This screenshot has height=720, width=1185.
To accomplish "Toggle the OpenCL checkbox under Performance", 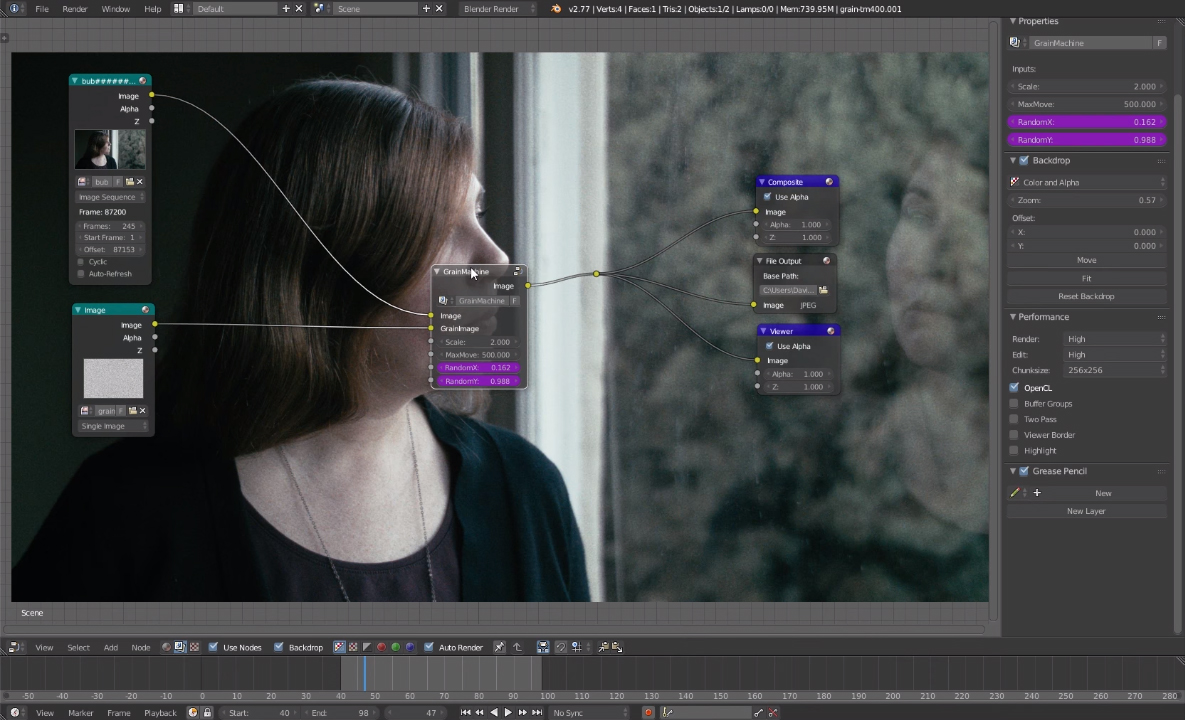I will (x=1014, y=387).
